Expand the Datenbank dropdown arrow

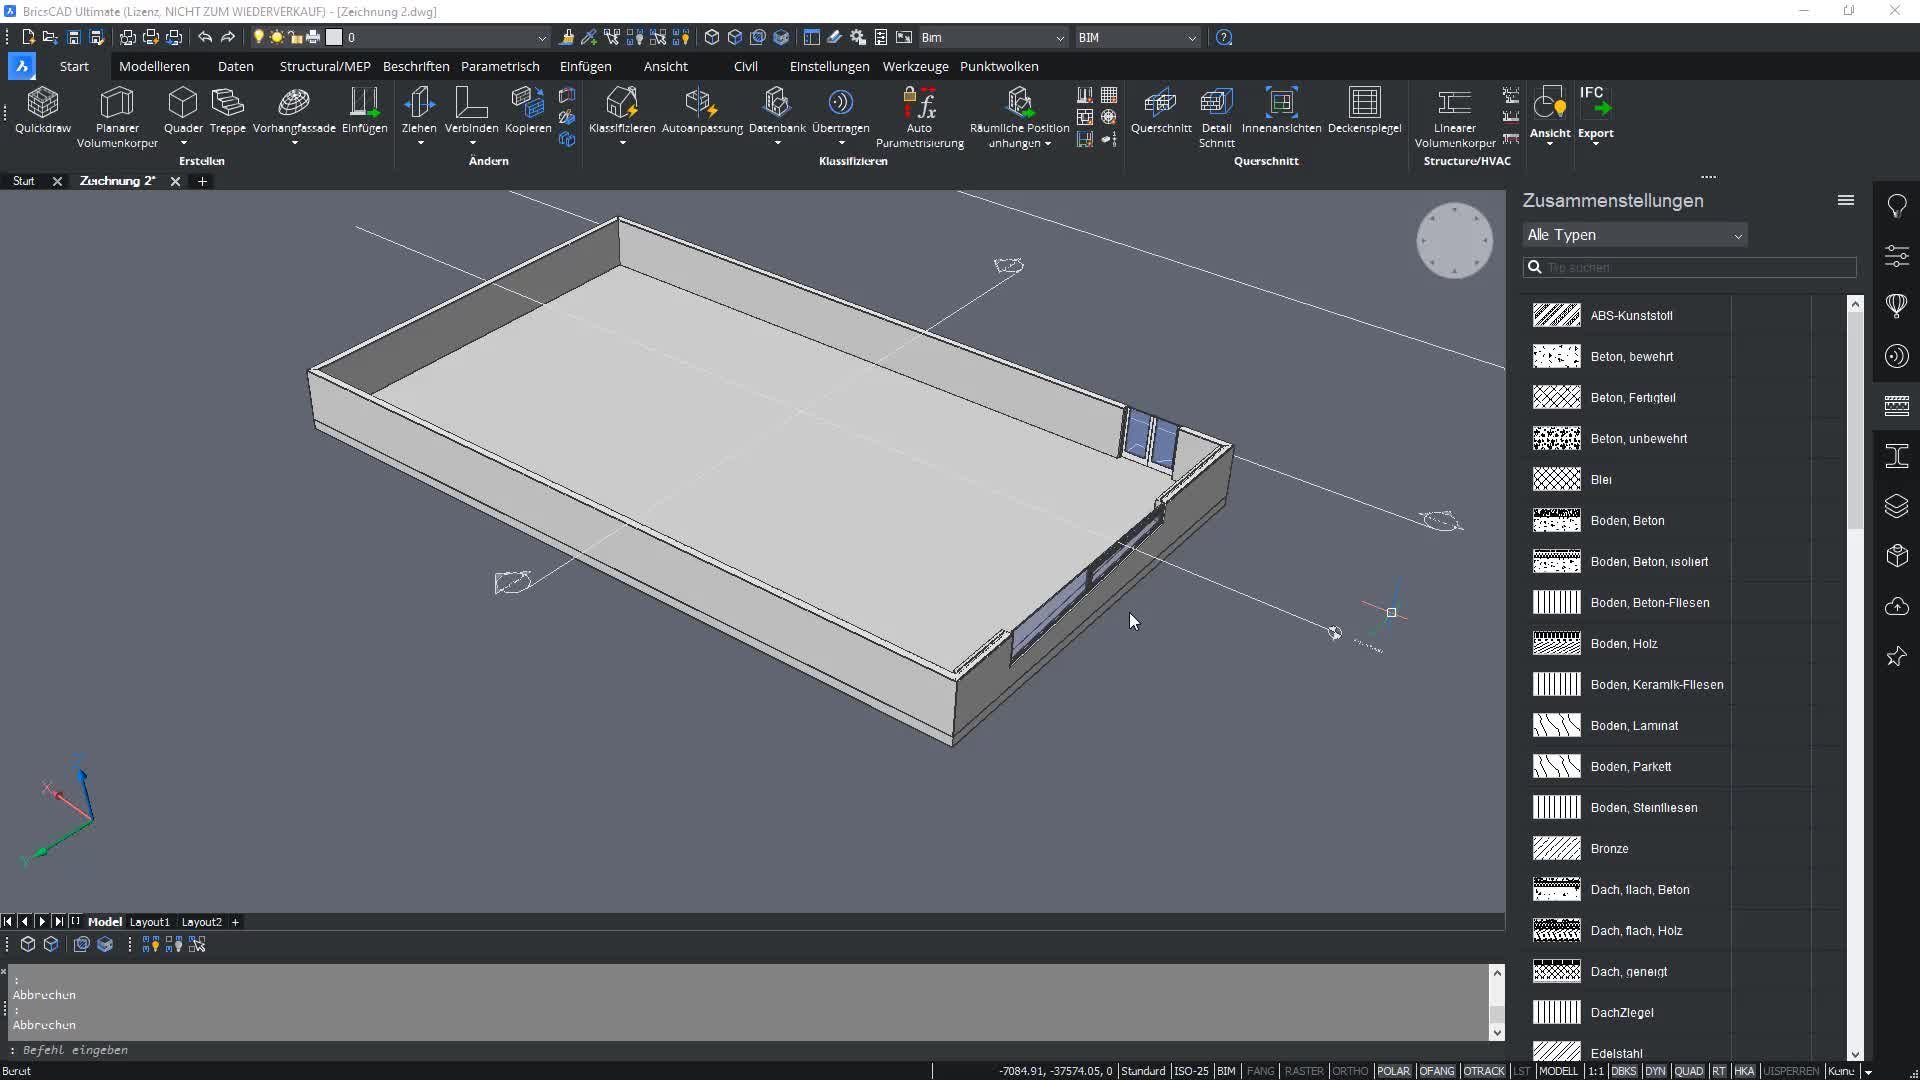pyautogui.click(x=777, y=143)
